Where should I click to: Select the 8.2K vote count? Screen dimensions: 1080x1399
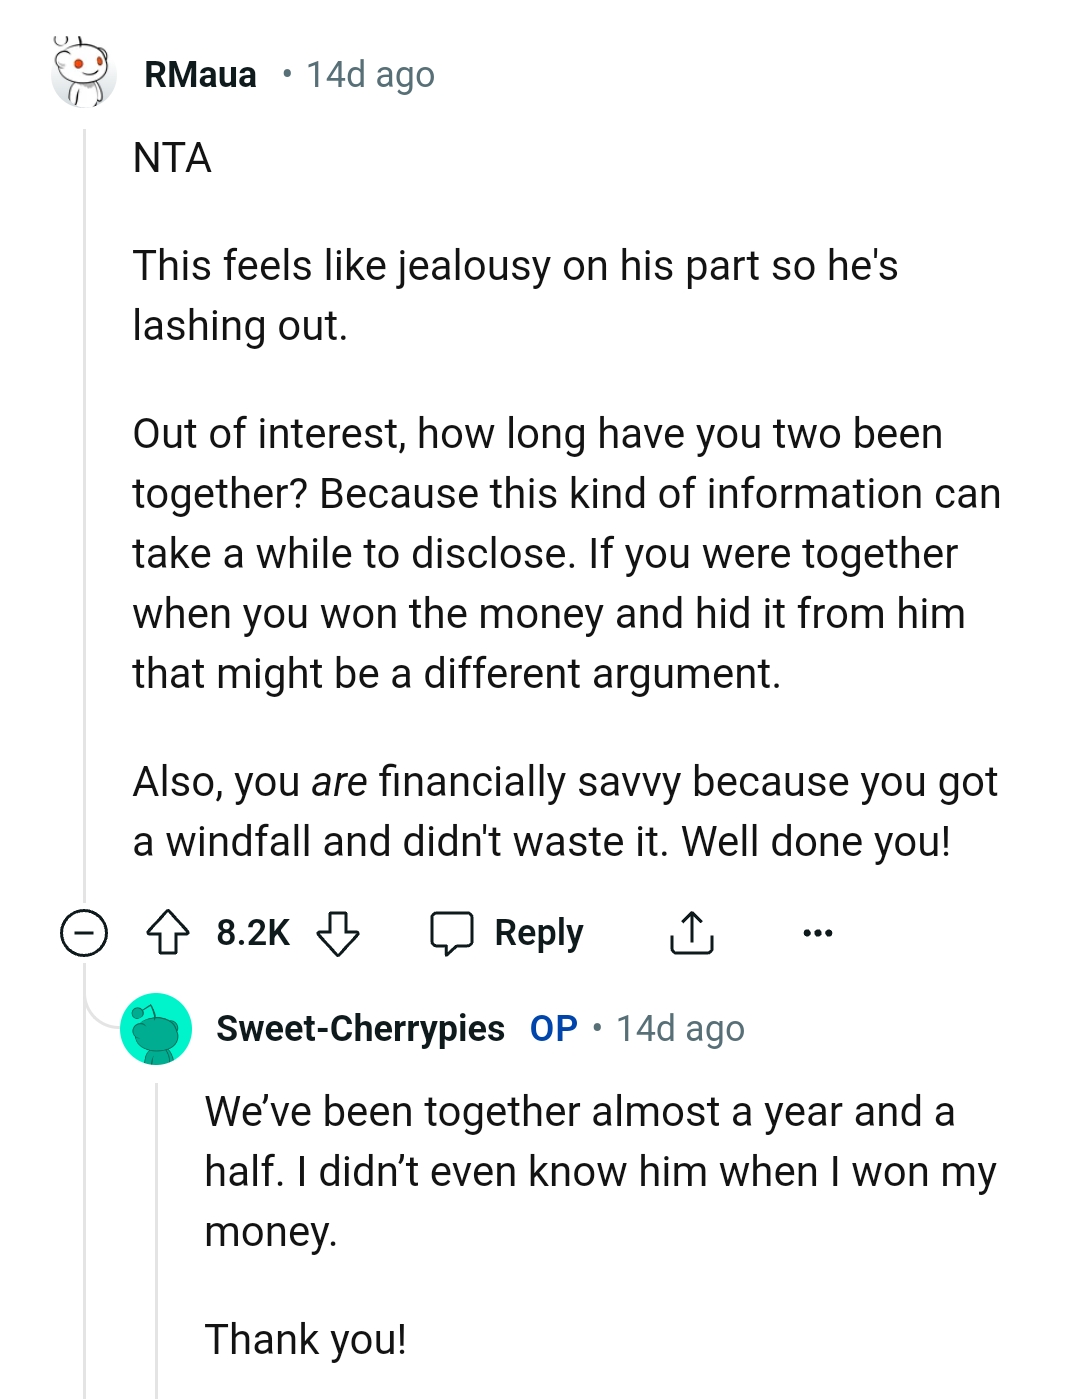pos(252,932)
